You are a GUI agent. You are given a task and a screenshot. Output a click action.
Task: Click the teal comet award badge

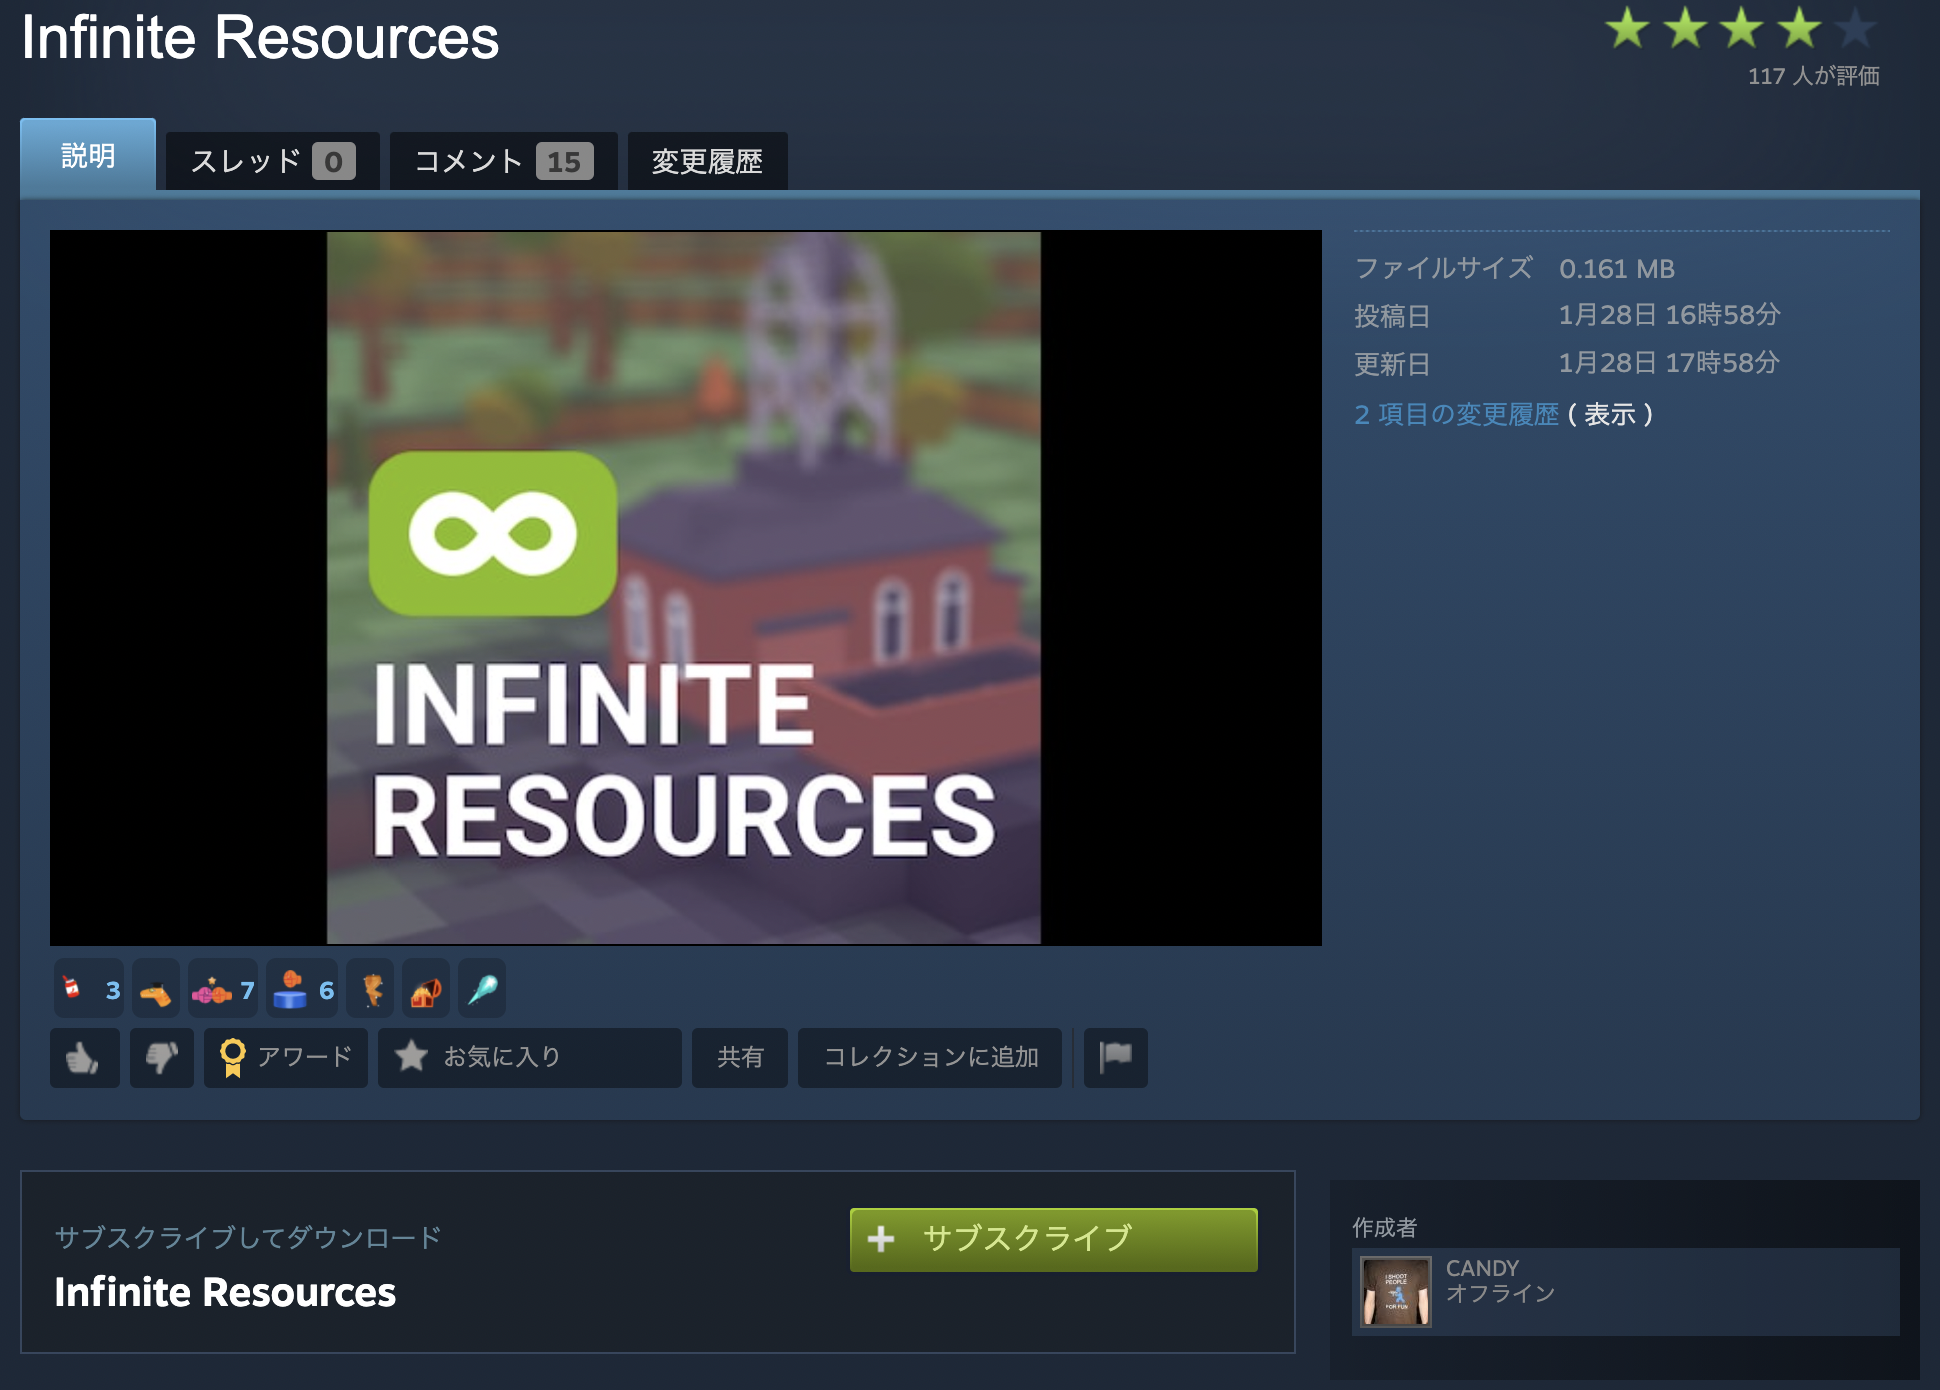[x=482, y=990]
